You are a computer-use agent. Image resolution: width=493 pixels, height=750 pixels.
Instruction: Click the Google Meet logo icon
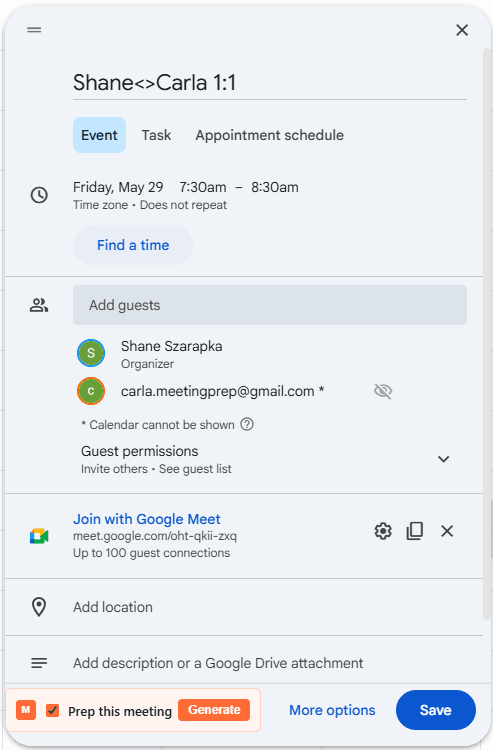39,536
